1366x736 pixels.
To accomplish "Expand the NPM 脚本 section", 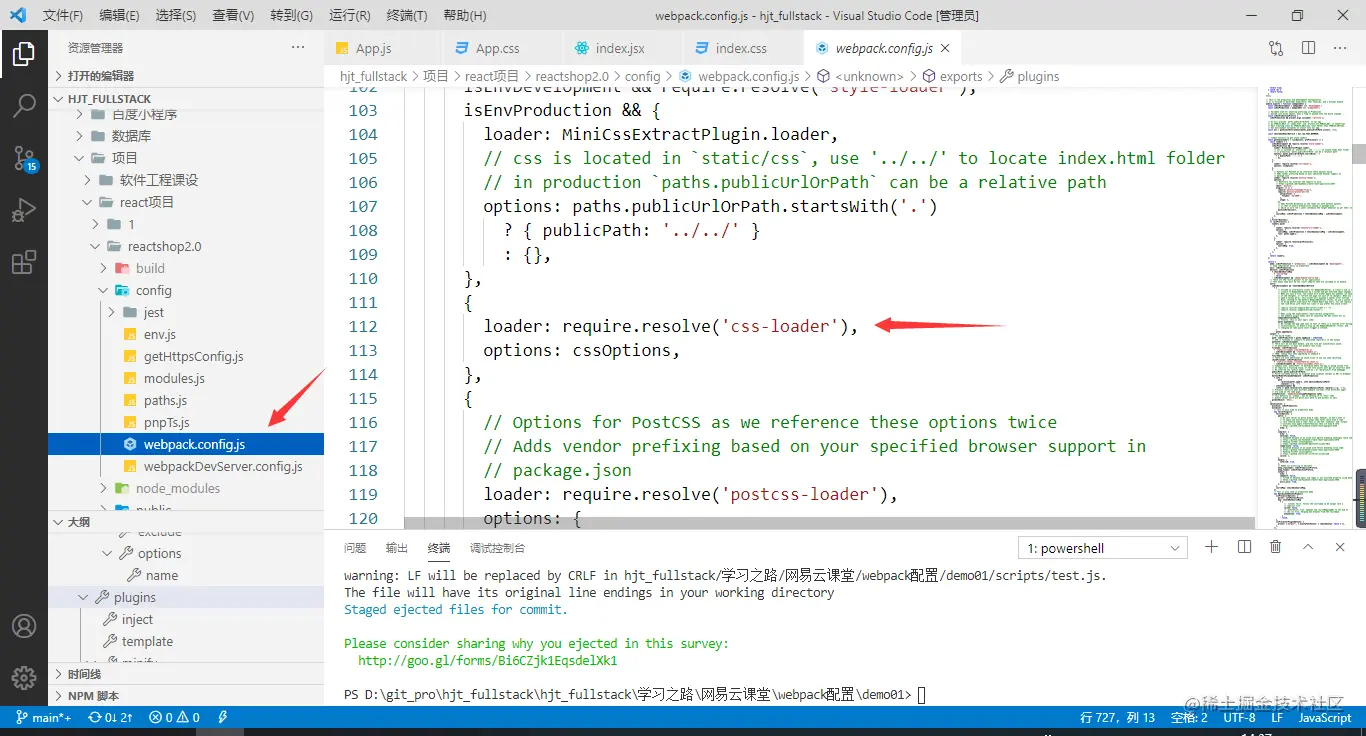I will click(x=186, y=696).
